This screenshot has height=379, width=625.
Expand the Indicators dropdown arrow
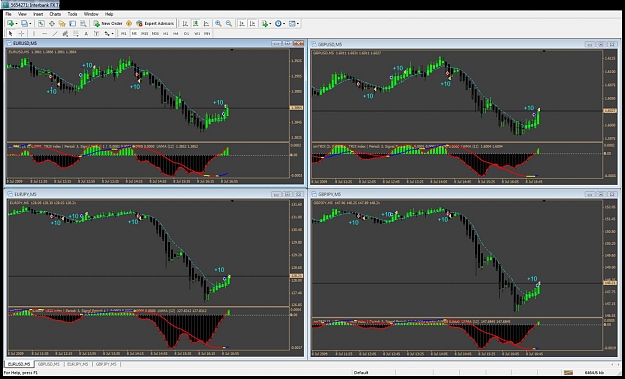270,24
